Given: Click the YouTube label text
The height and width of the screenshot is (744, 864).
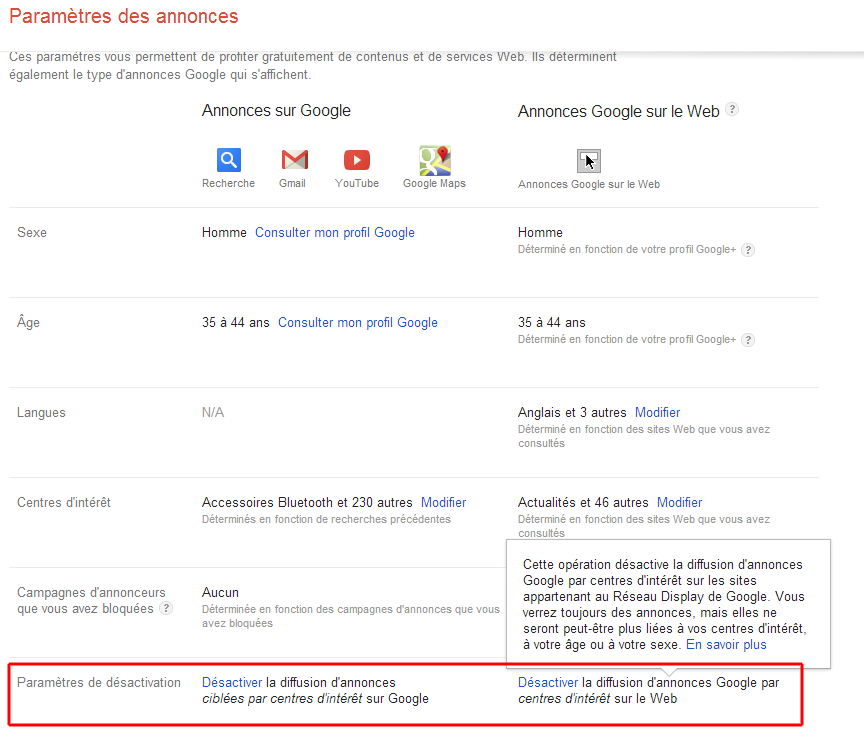Looking at the screenshot, I should coord(357,183).
